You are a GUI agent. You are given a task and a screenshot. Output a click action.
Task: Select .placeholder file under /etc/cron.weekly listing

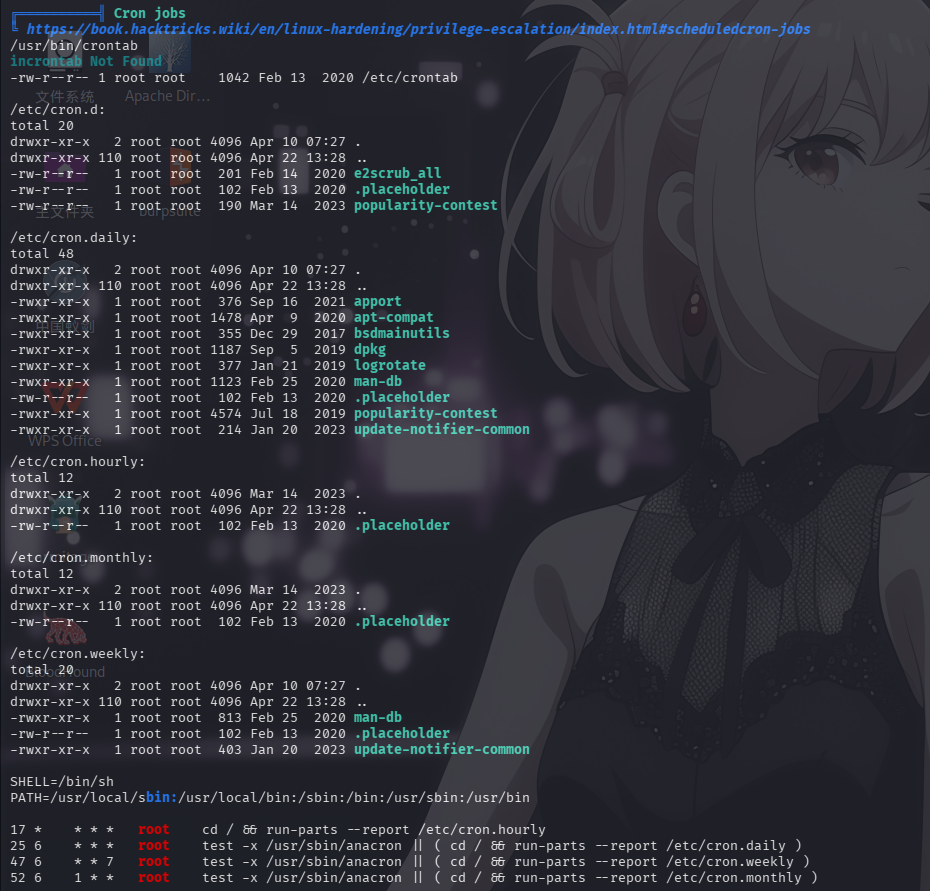coord(402,734)
